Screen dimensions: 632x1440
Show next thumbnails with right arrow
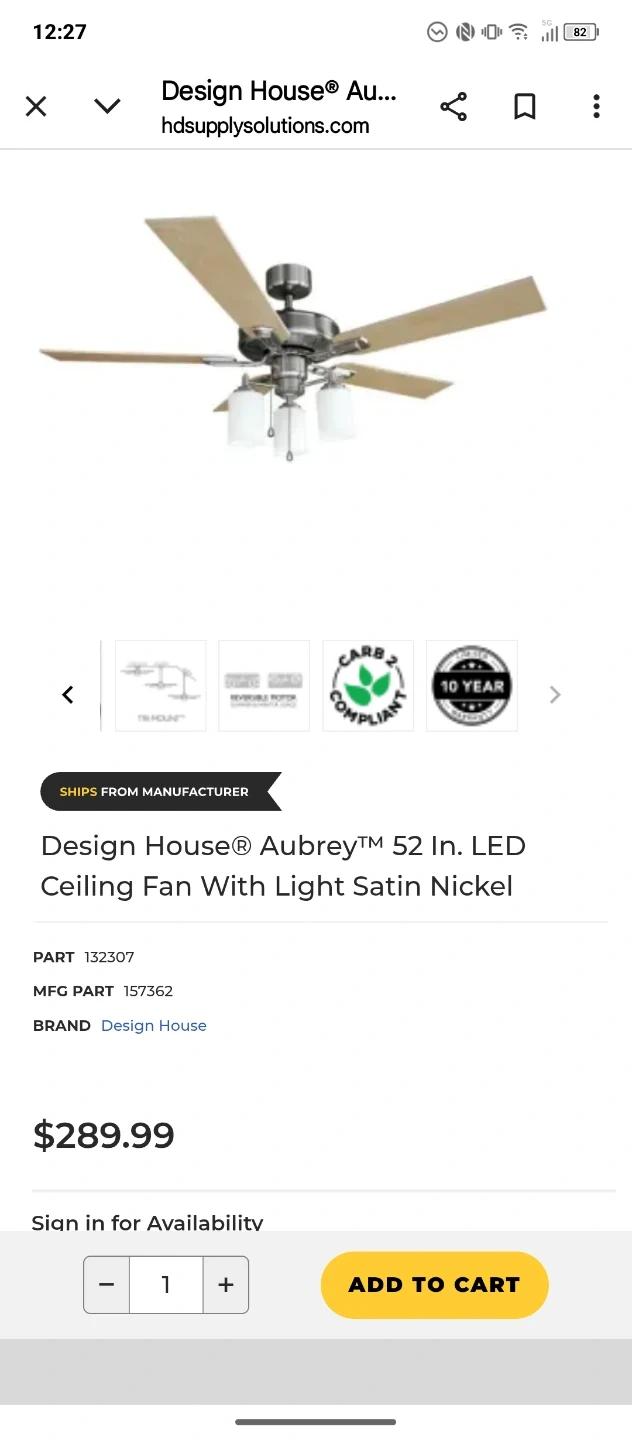pos(555,694)
